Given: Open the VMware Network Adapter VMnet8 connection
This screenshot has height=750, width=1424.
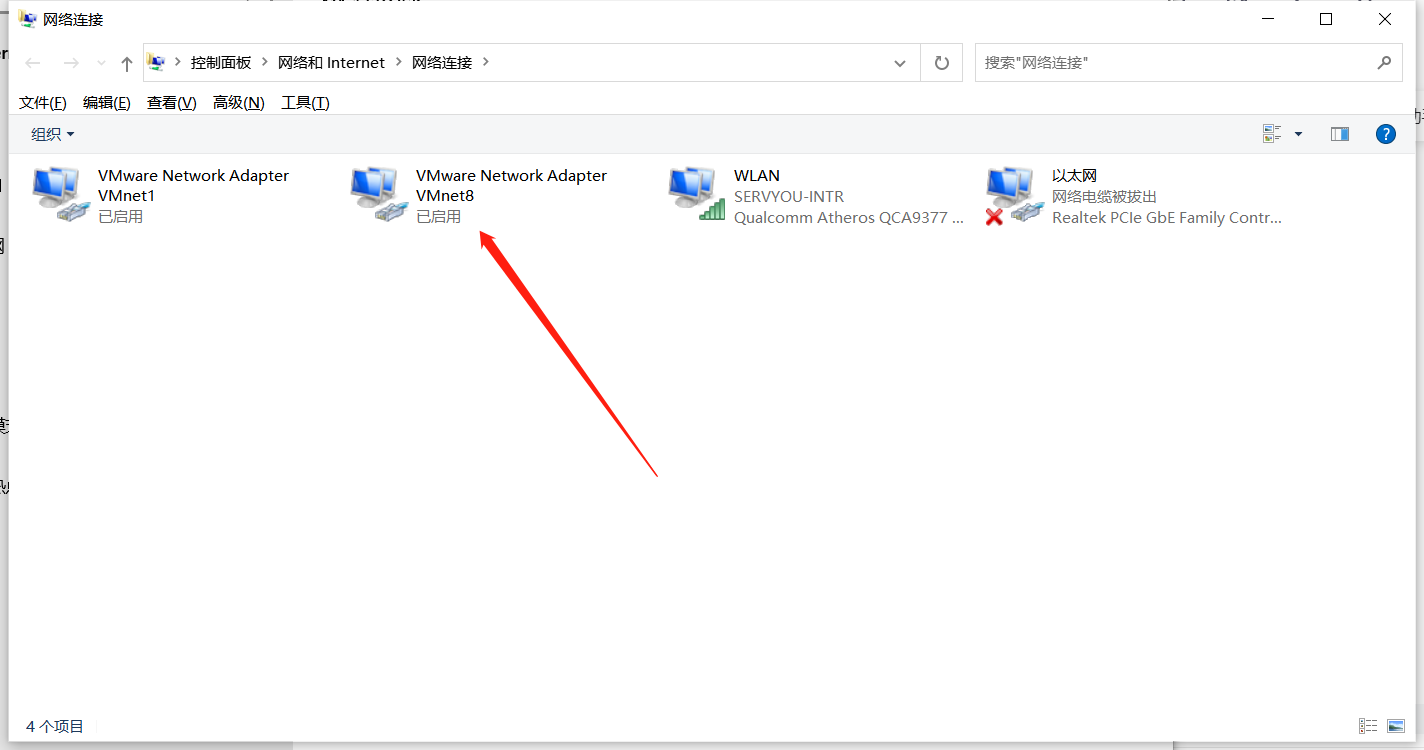Looking at the screenshot, I should 510,185.
